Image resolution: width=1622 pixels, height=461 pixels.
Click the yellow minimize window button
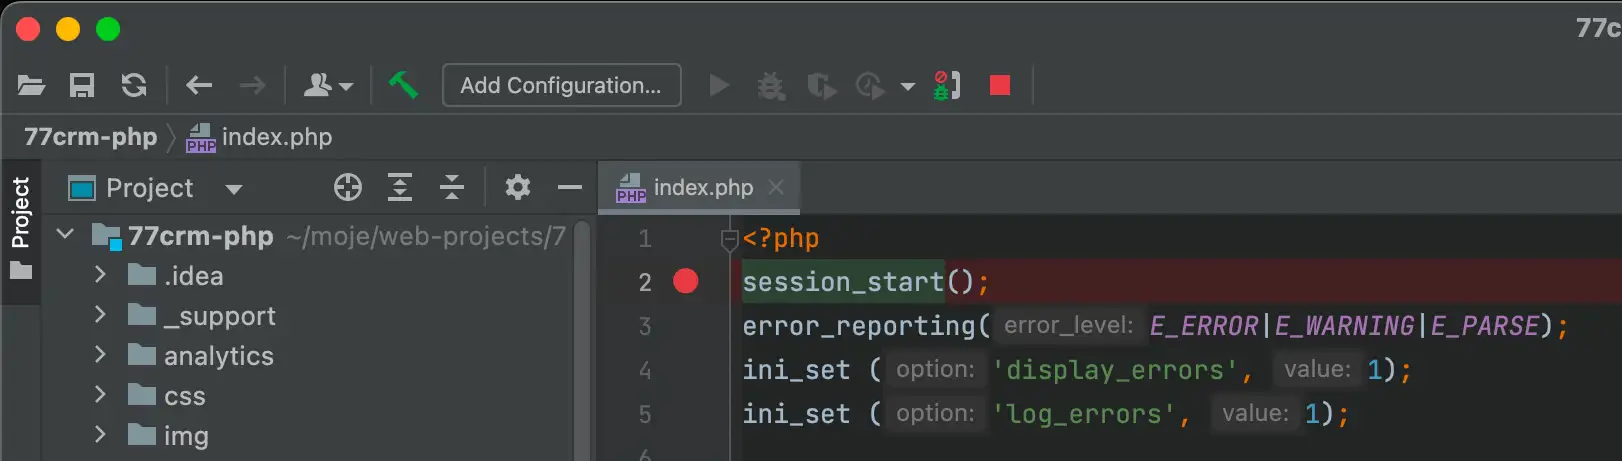68,30
